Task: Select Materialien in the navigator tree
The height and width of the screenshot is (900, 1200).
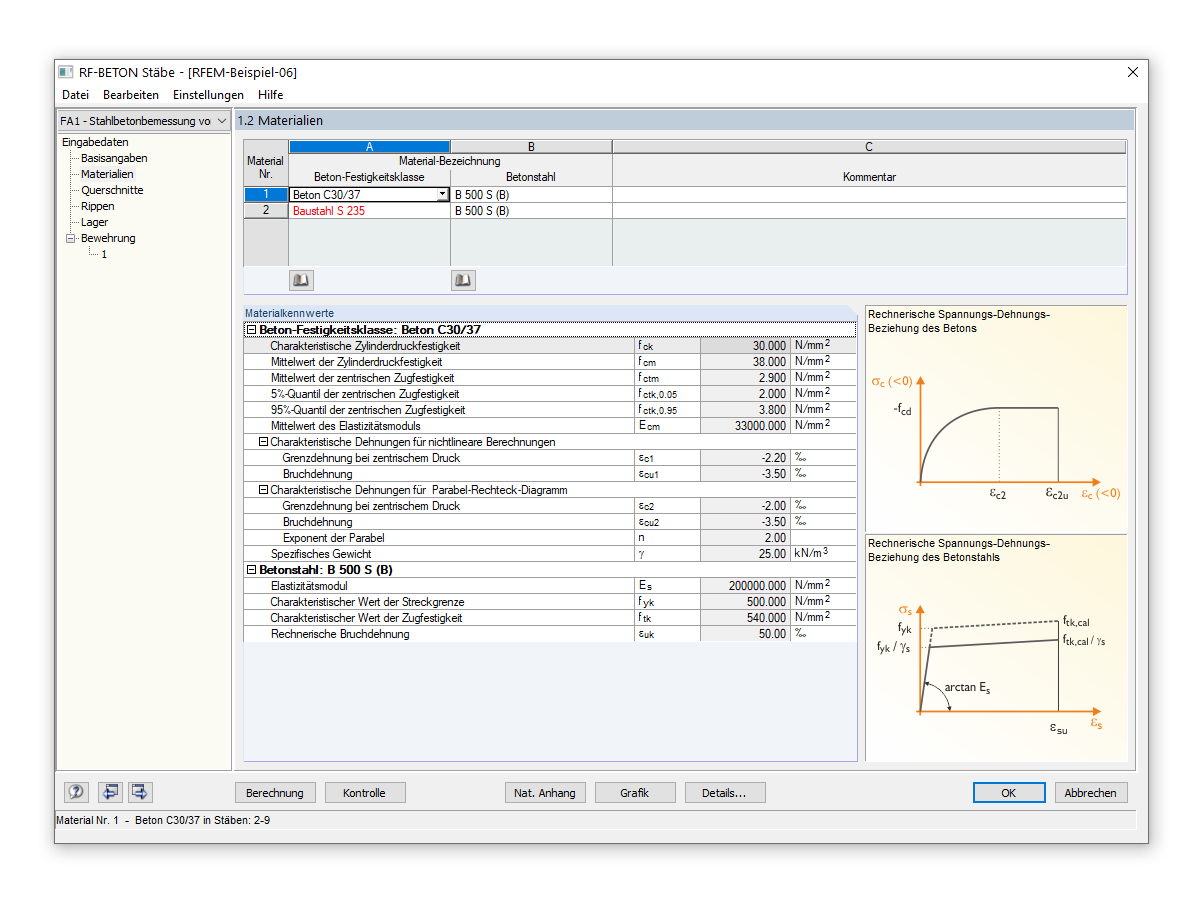Action: 107,174
